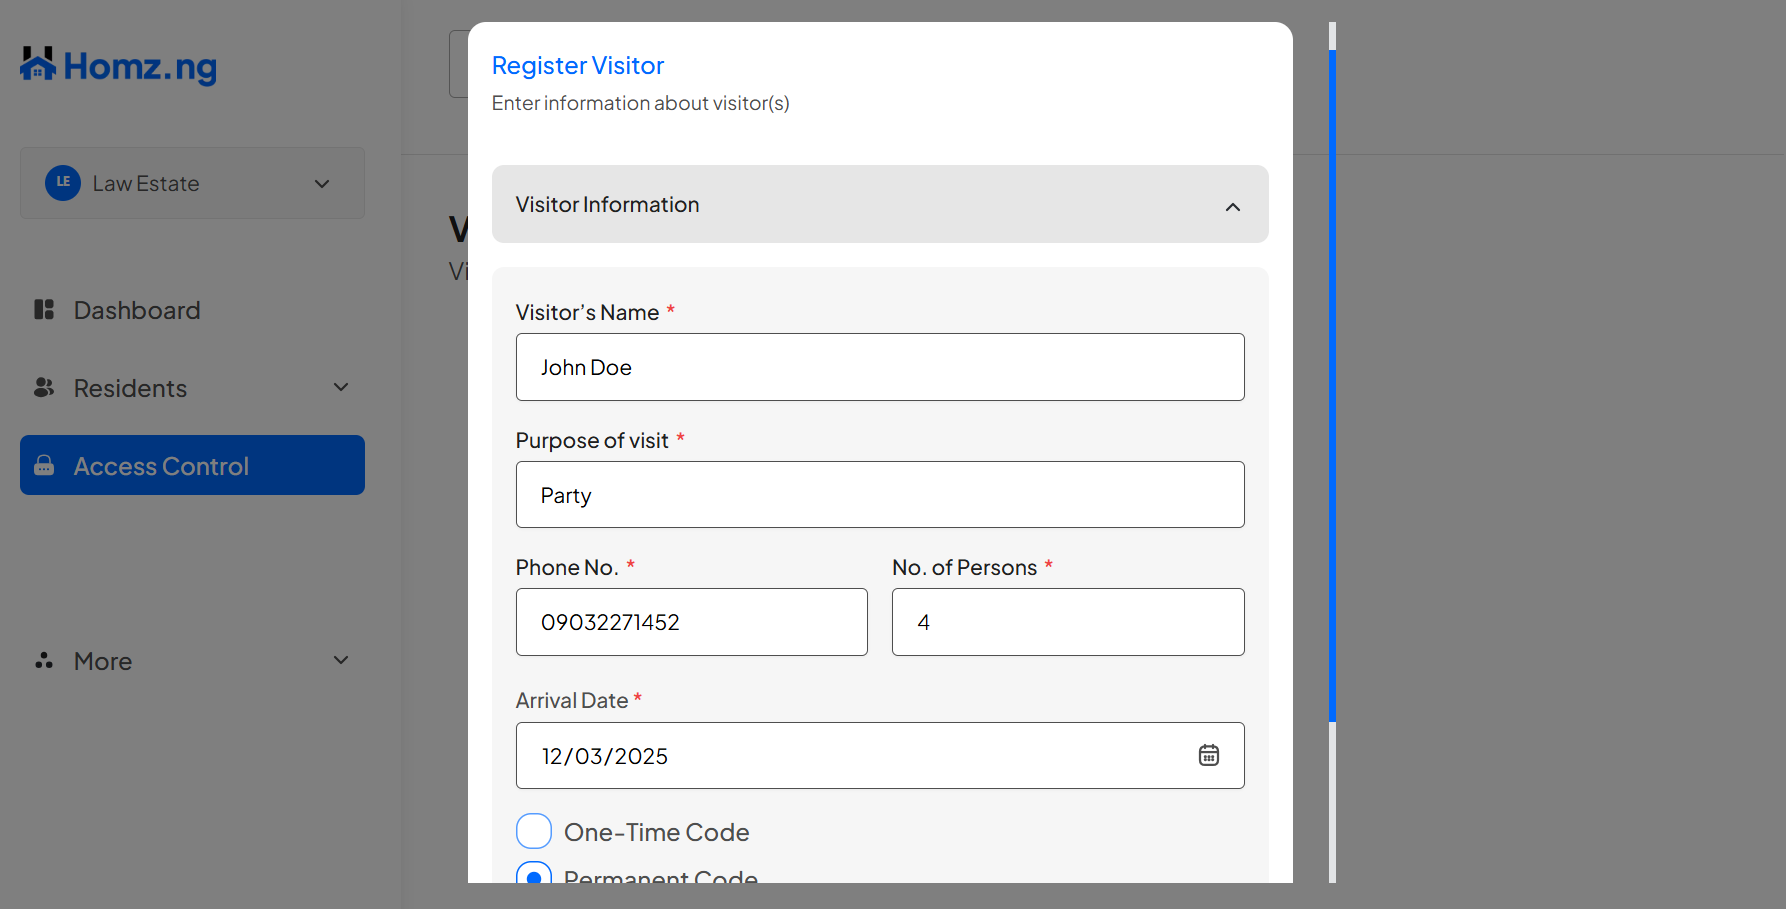The image size is (1786, 909).
Task: Open the Dashboard page
Action: click(x=136, y=310)
